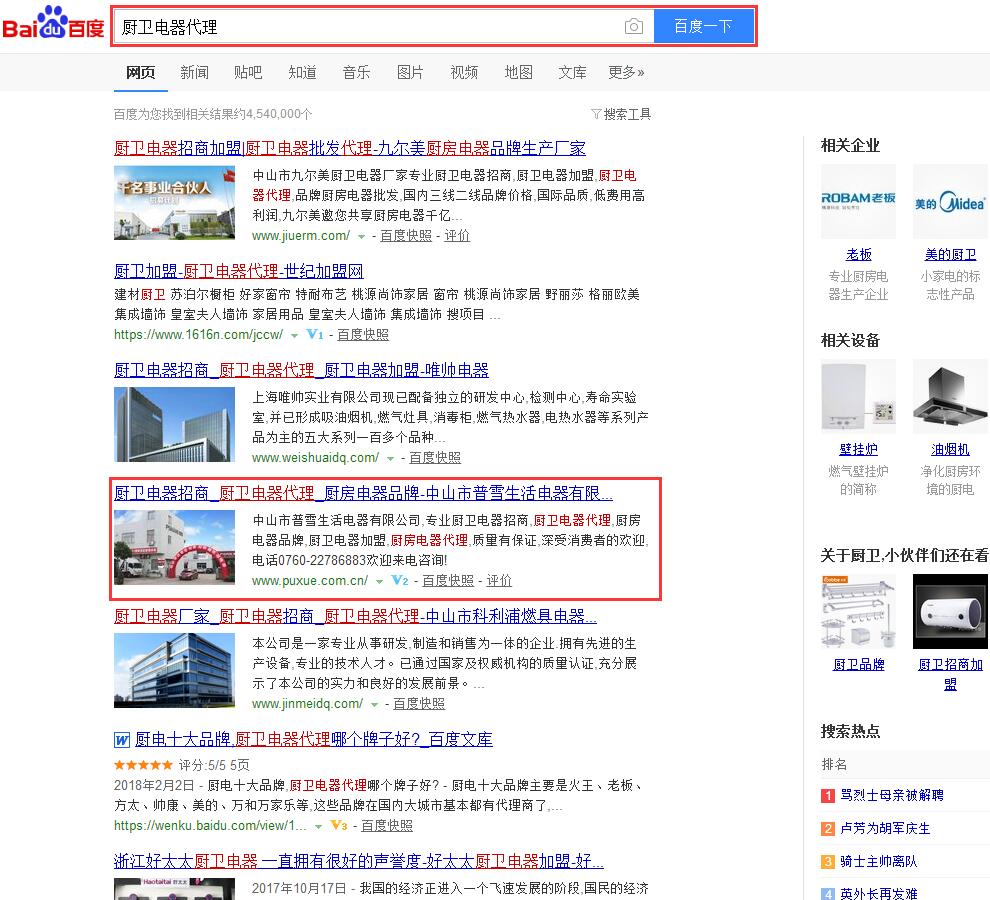
Task: Click 百度快照 under the puxue.com.cn result
Action: click(448, 581)
